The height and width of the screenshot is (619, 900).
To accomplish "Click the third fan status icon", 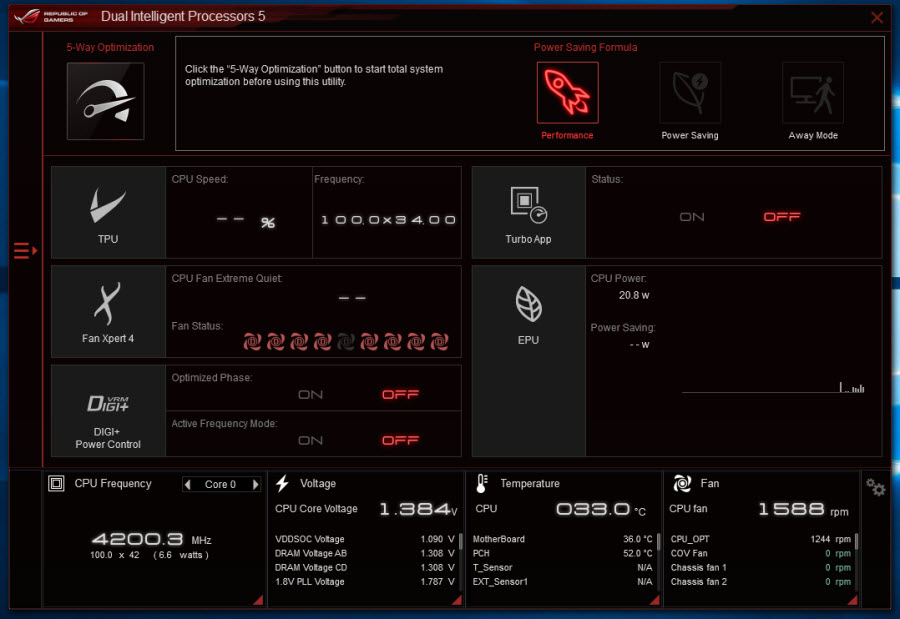I will (x=299, y=342).
